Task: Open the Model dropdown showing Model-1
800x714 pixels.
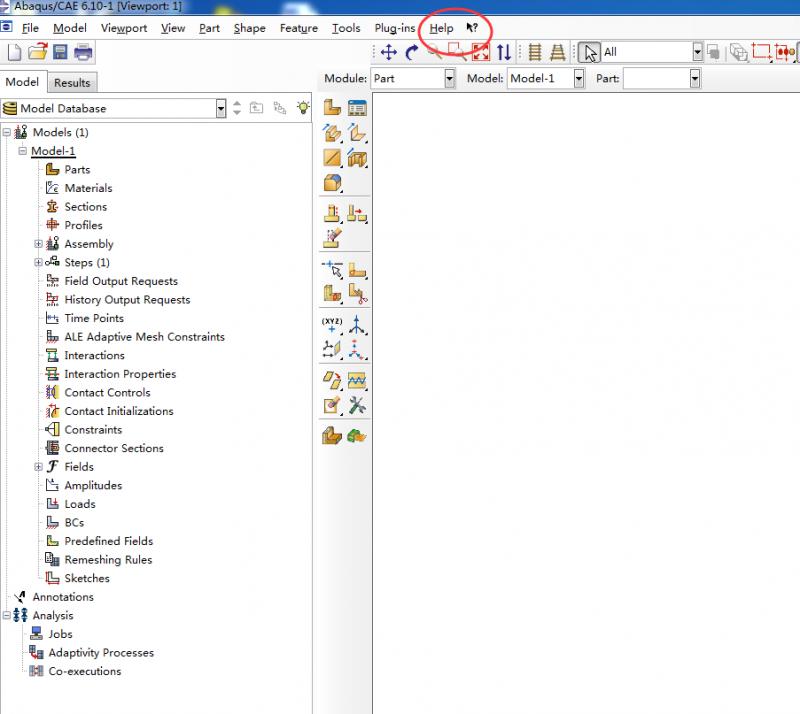Action: 579,79
